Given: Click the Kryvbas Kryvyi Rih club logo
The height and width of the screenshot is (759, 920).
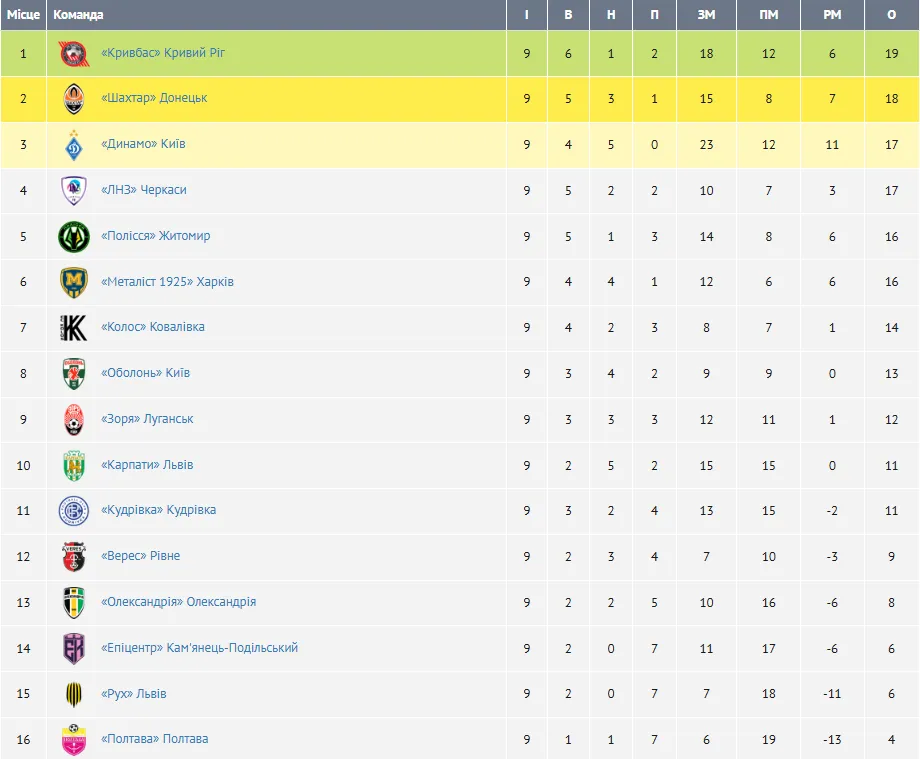Looking at the screenshot, I should coord(74,53).
